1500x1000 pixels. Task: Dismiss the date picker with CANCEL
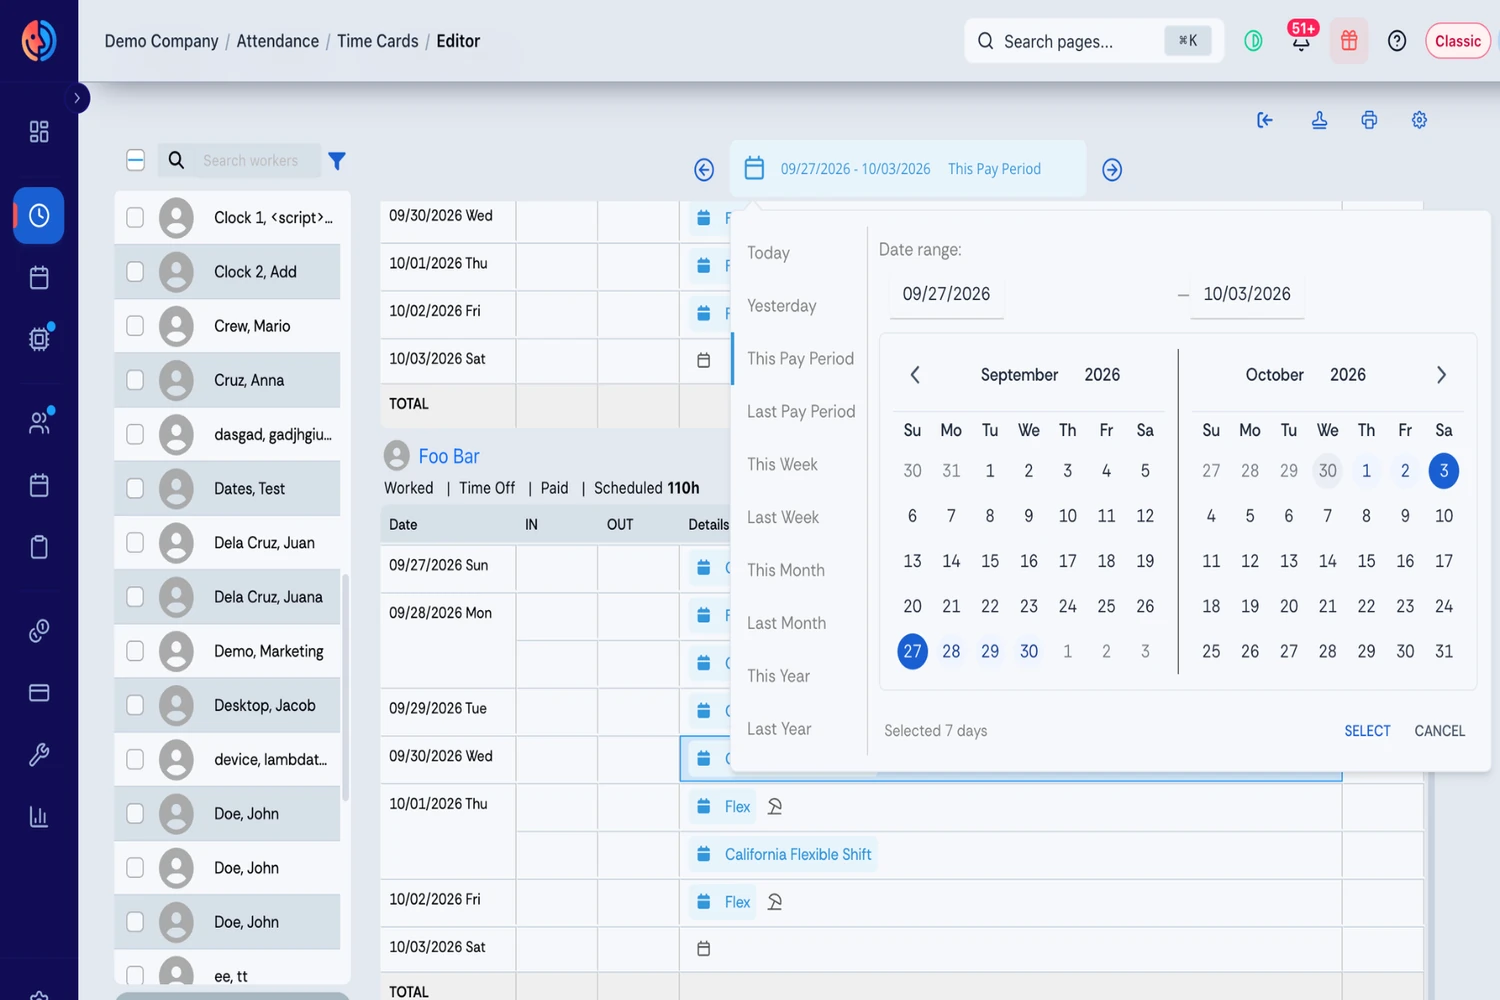(x=1439, y=731)
